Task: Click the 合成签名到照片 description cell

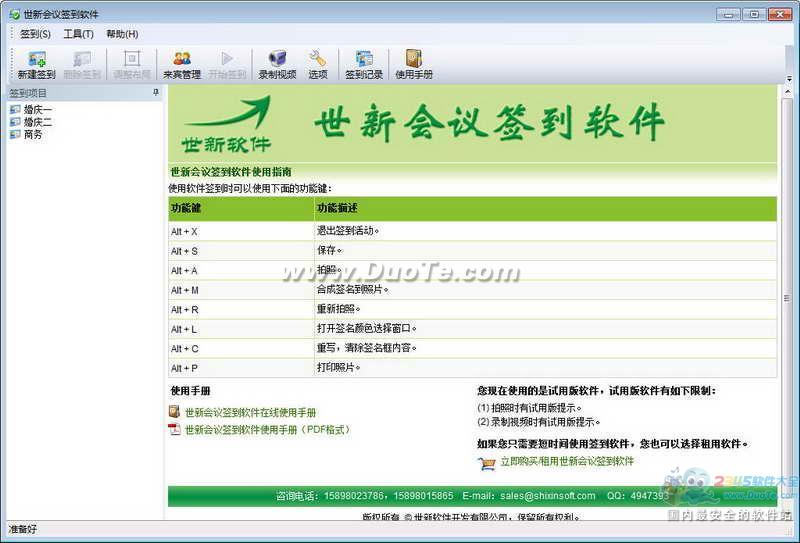Action: pyautogui.click(x=545, y=290)
